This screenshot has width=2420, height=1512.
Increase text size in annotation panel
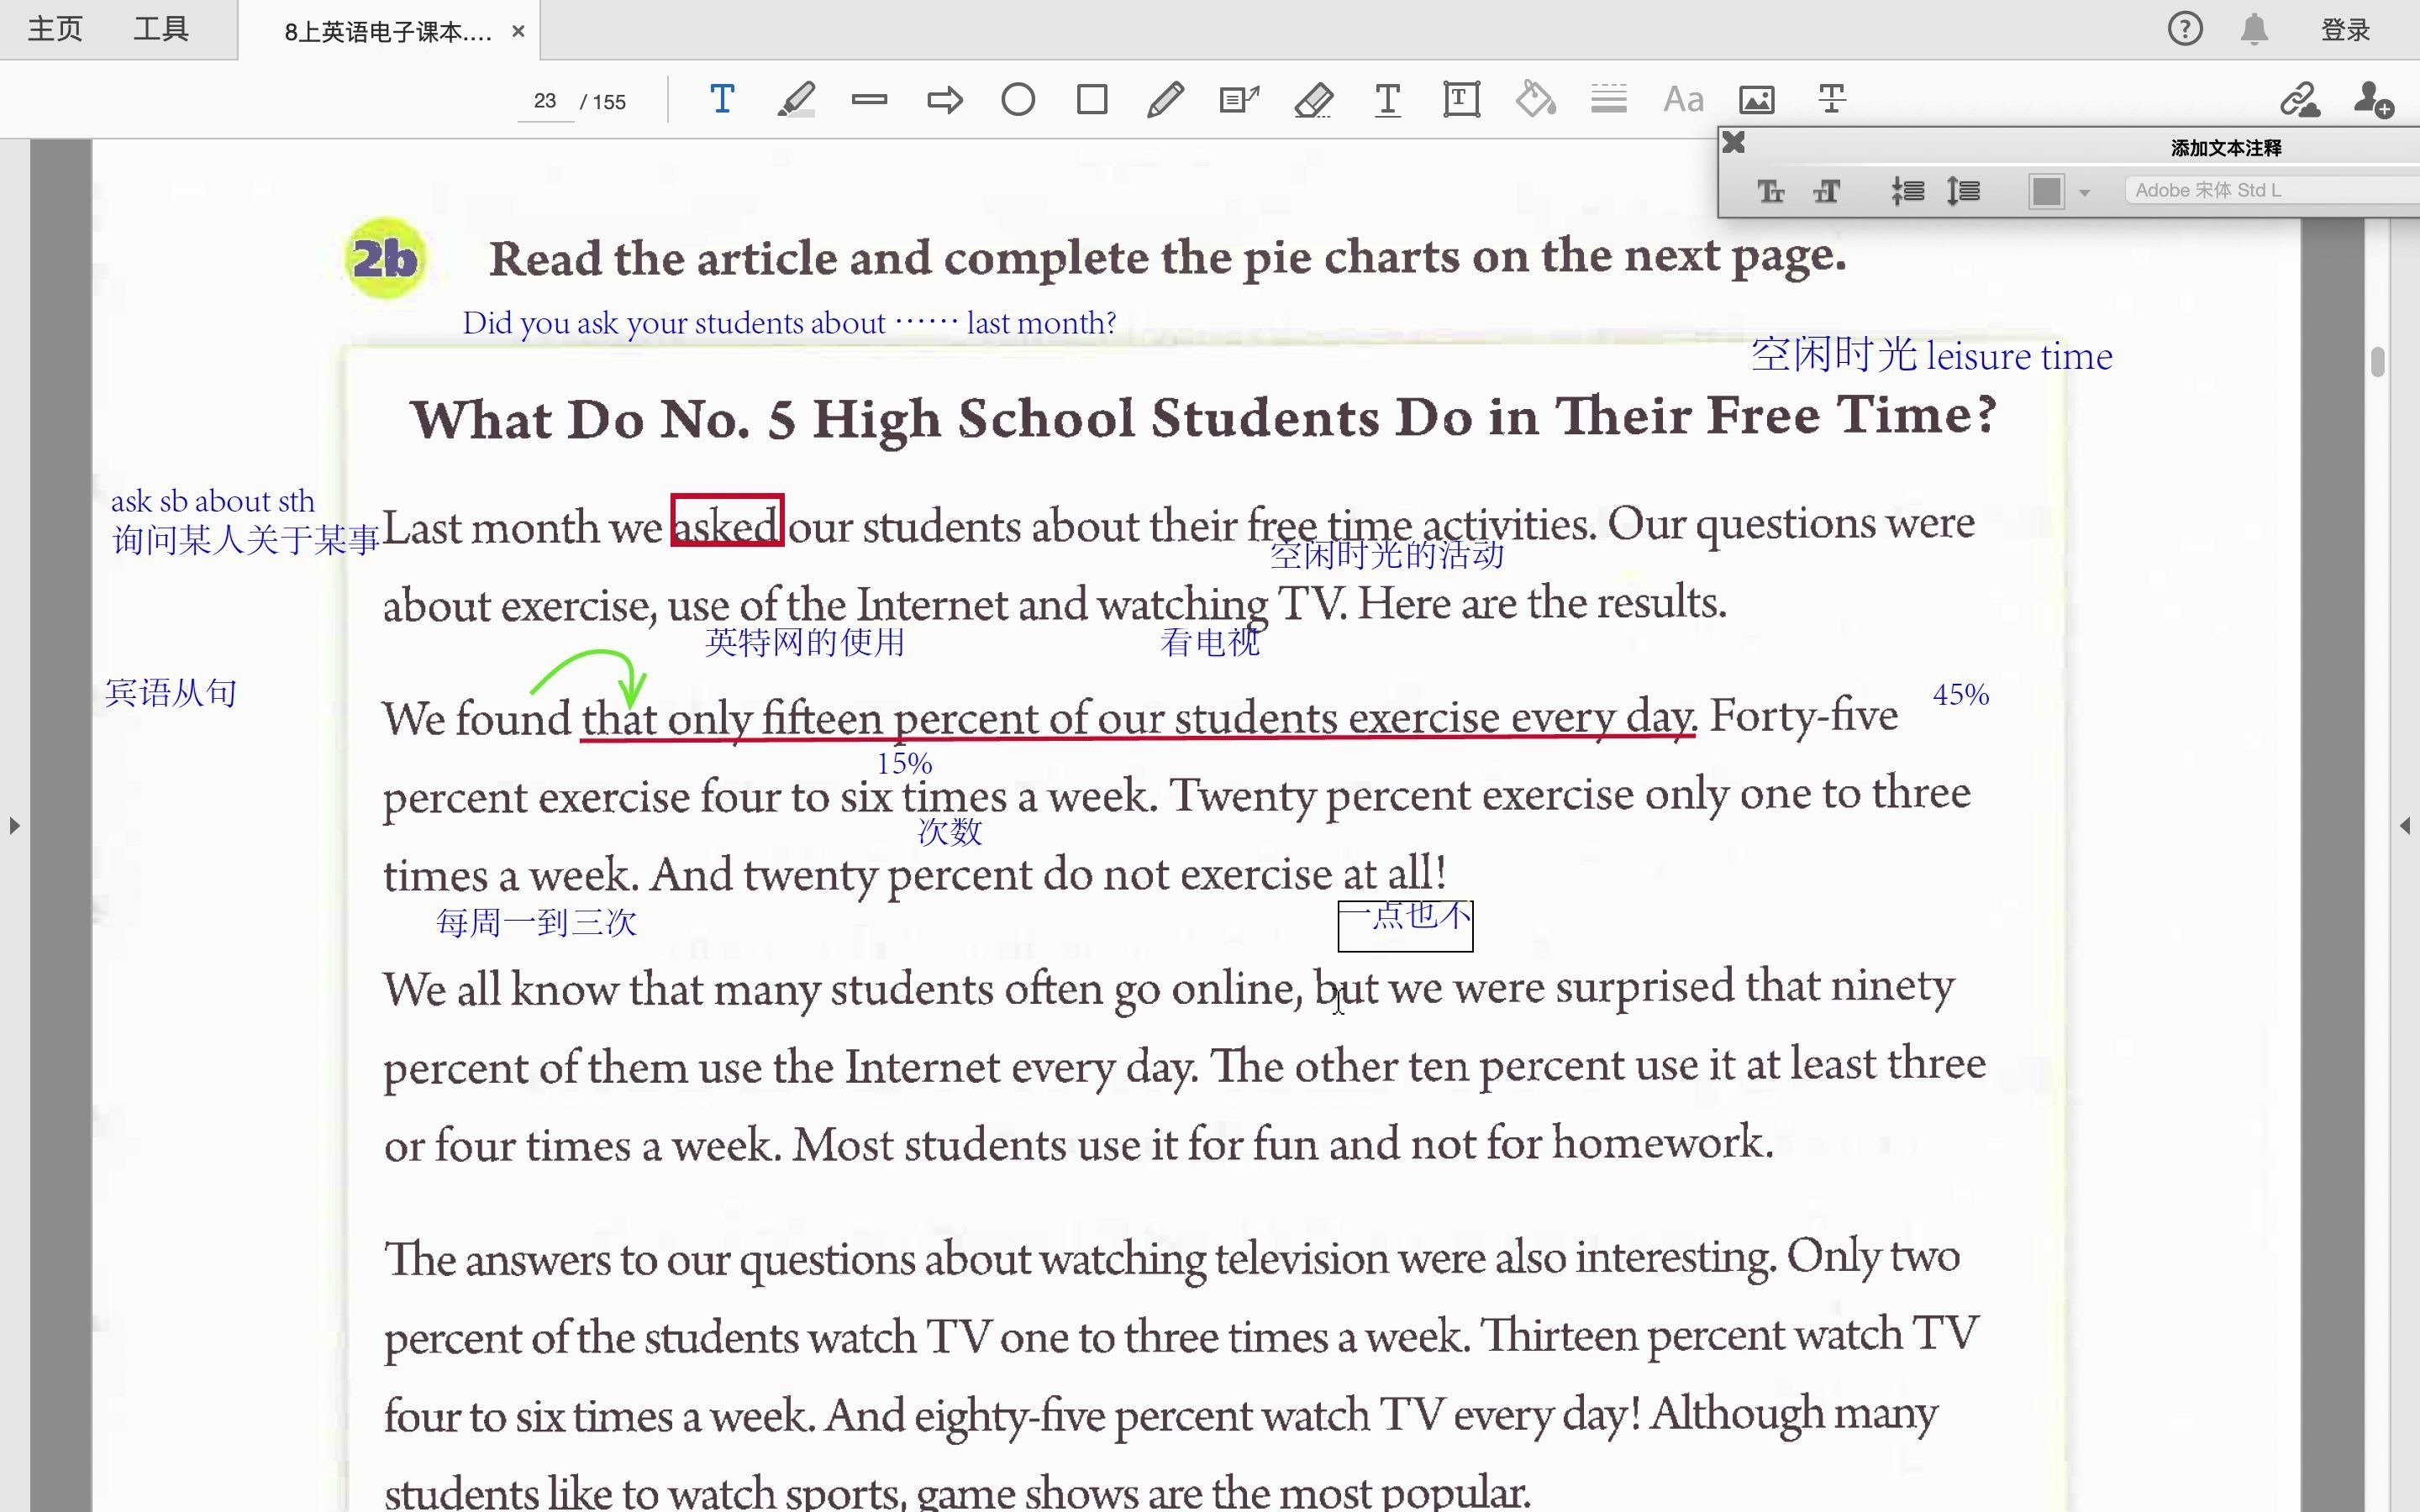[x=1827, y=191]
